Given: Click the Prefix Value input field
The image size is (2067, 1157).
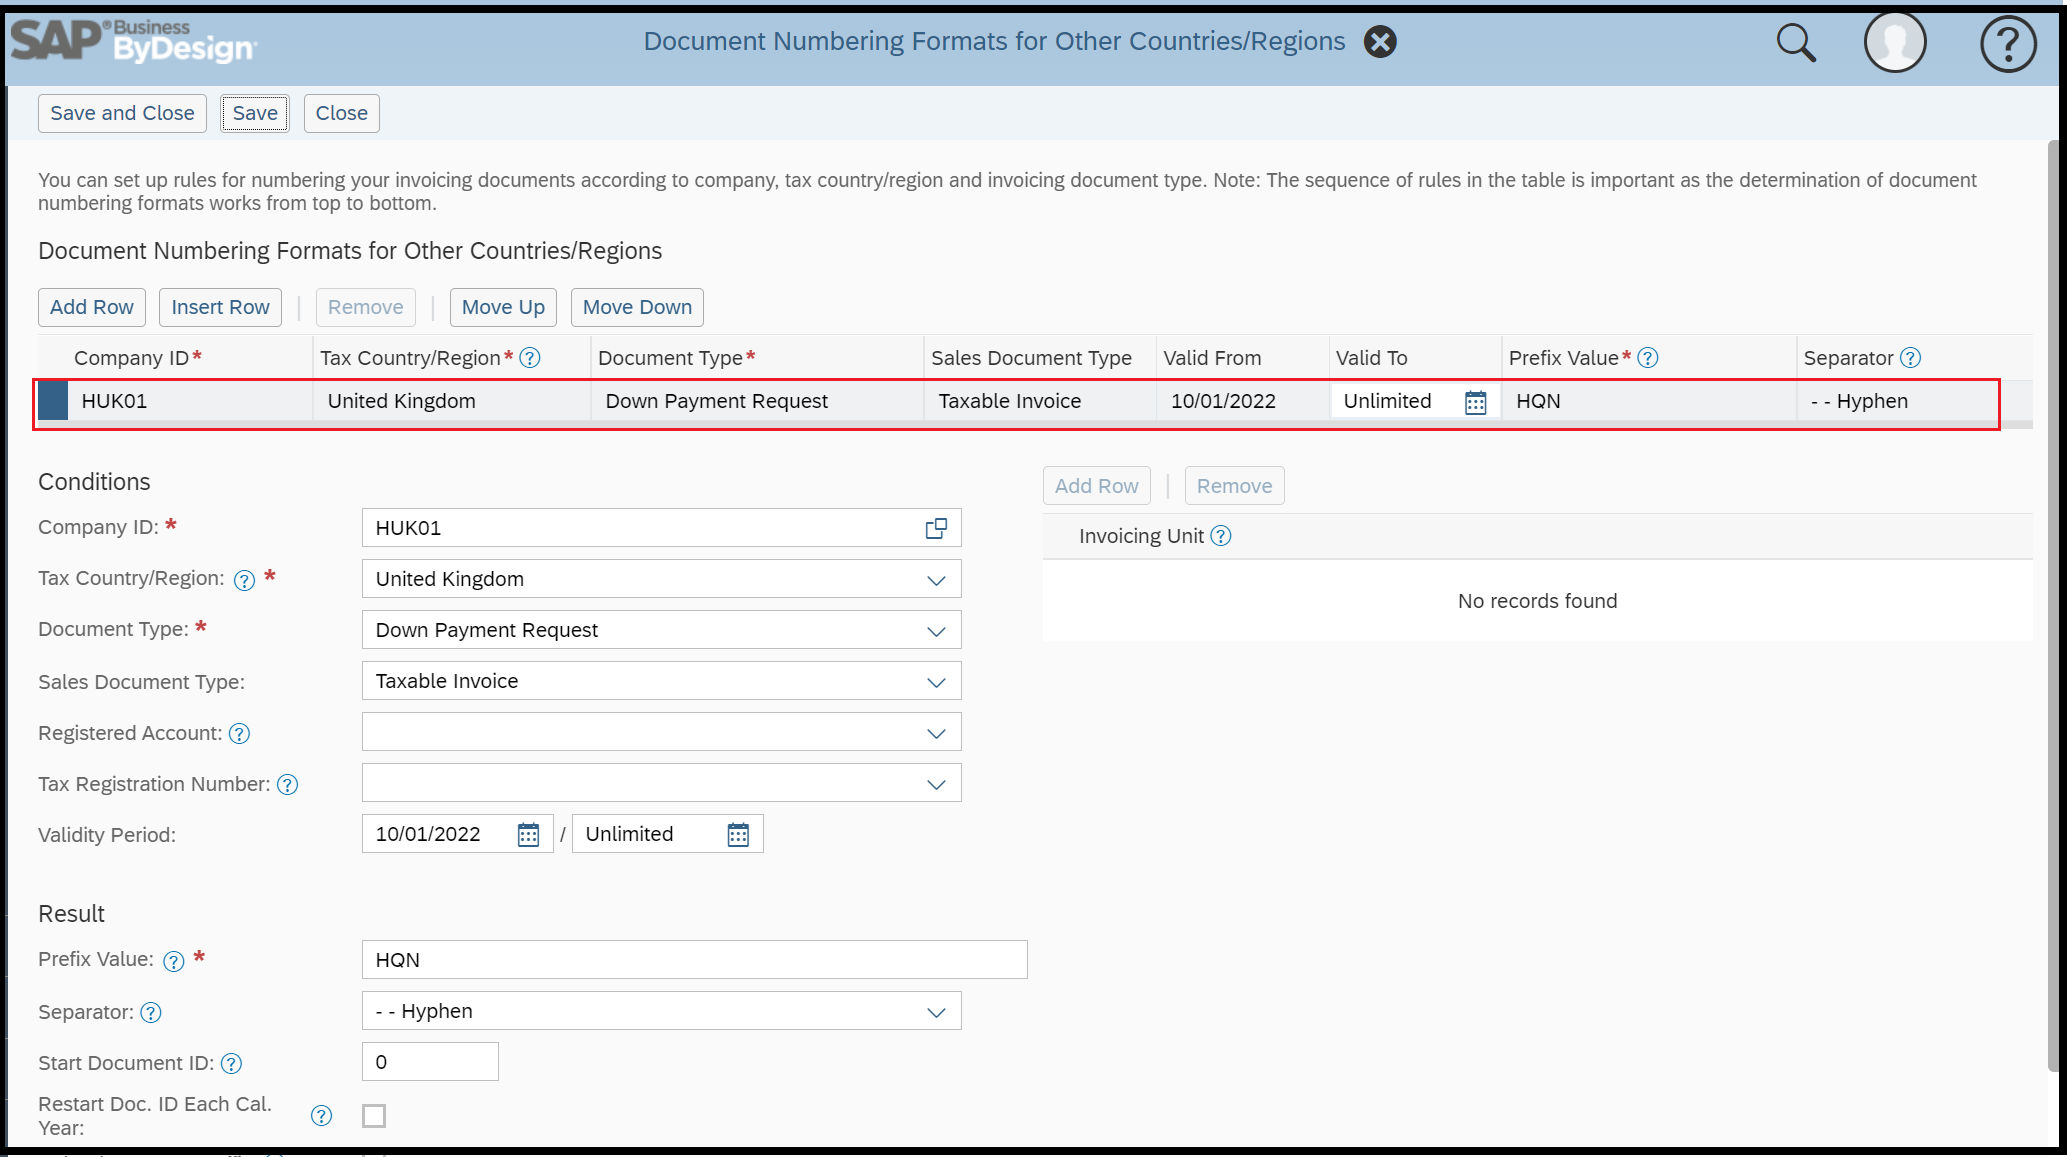Looking at the screenshot, I should (x=694, y=960).
